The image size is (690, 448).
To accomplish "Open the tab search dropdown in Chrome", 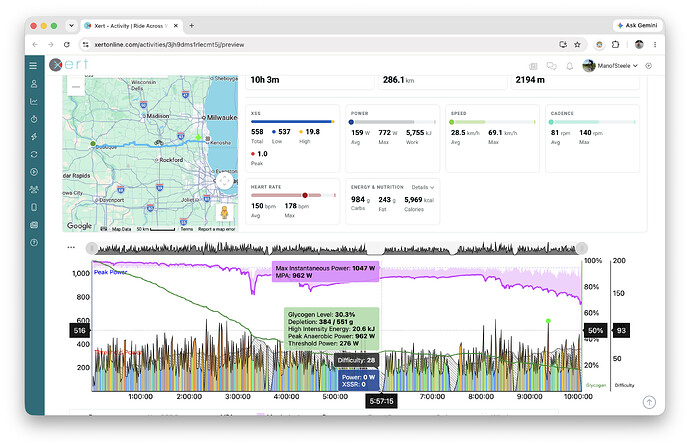I will click(x=71, y=26).
